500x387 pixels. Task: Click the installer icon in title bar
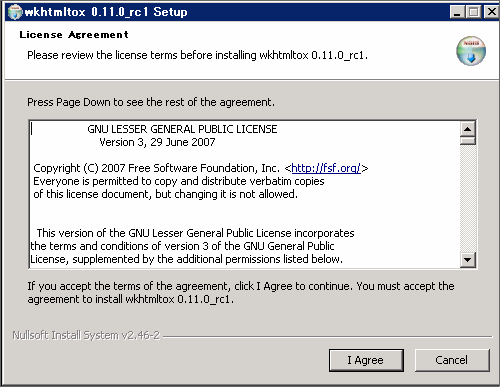click(15, 12)
